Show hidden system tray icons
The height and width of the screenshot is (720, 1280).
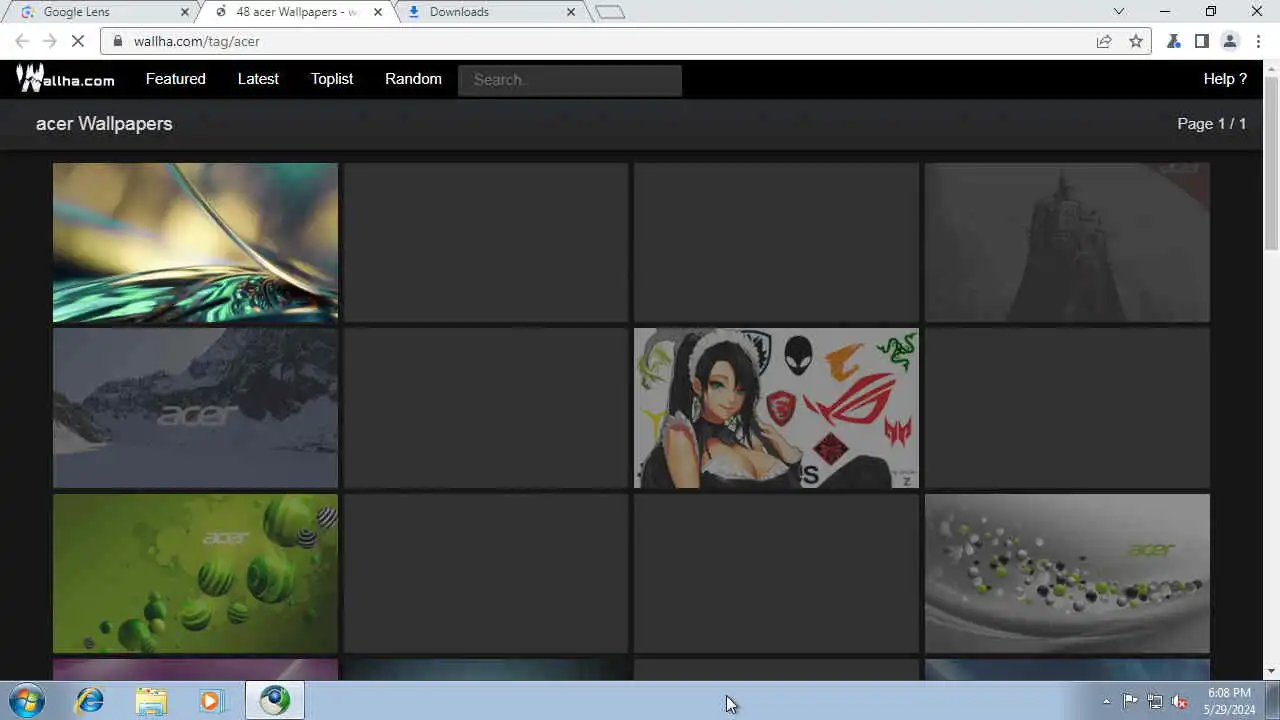coord(1106,701)
